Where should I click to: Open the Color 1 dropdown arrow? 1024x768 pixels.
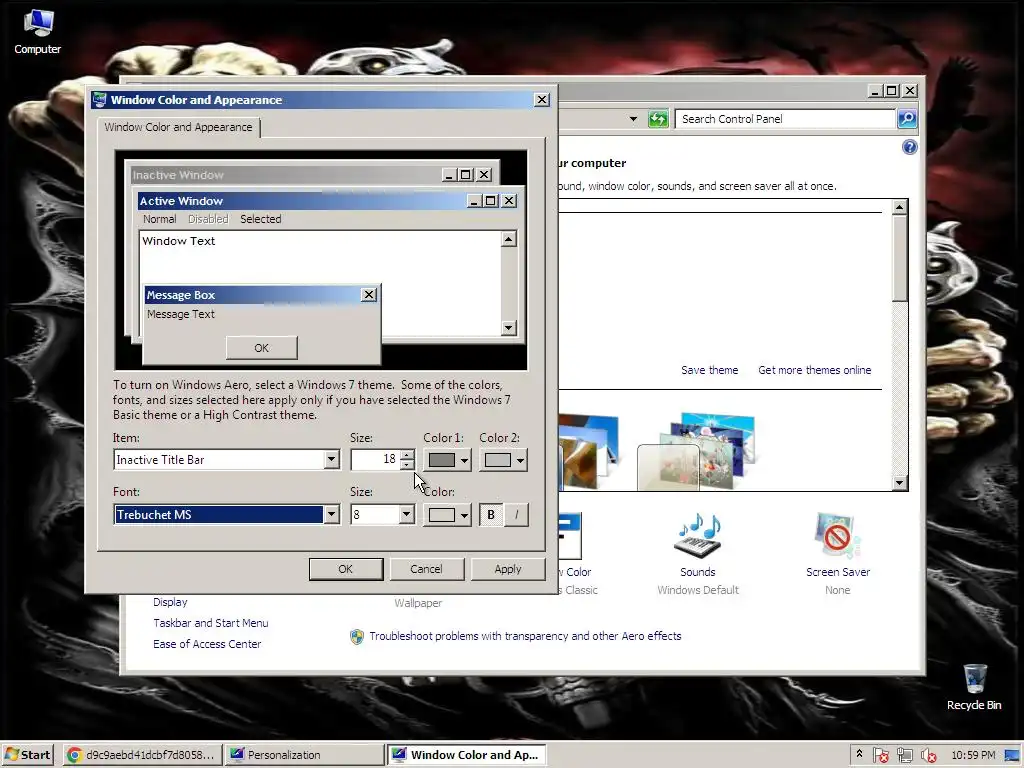tap(464, 460)
